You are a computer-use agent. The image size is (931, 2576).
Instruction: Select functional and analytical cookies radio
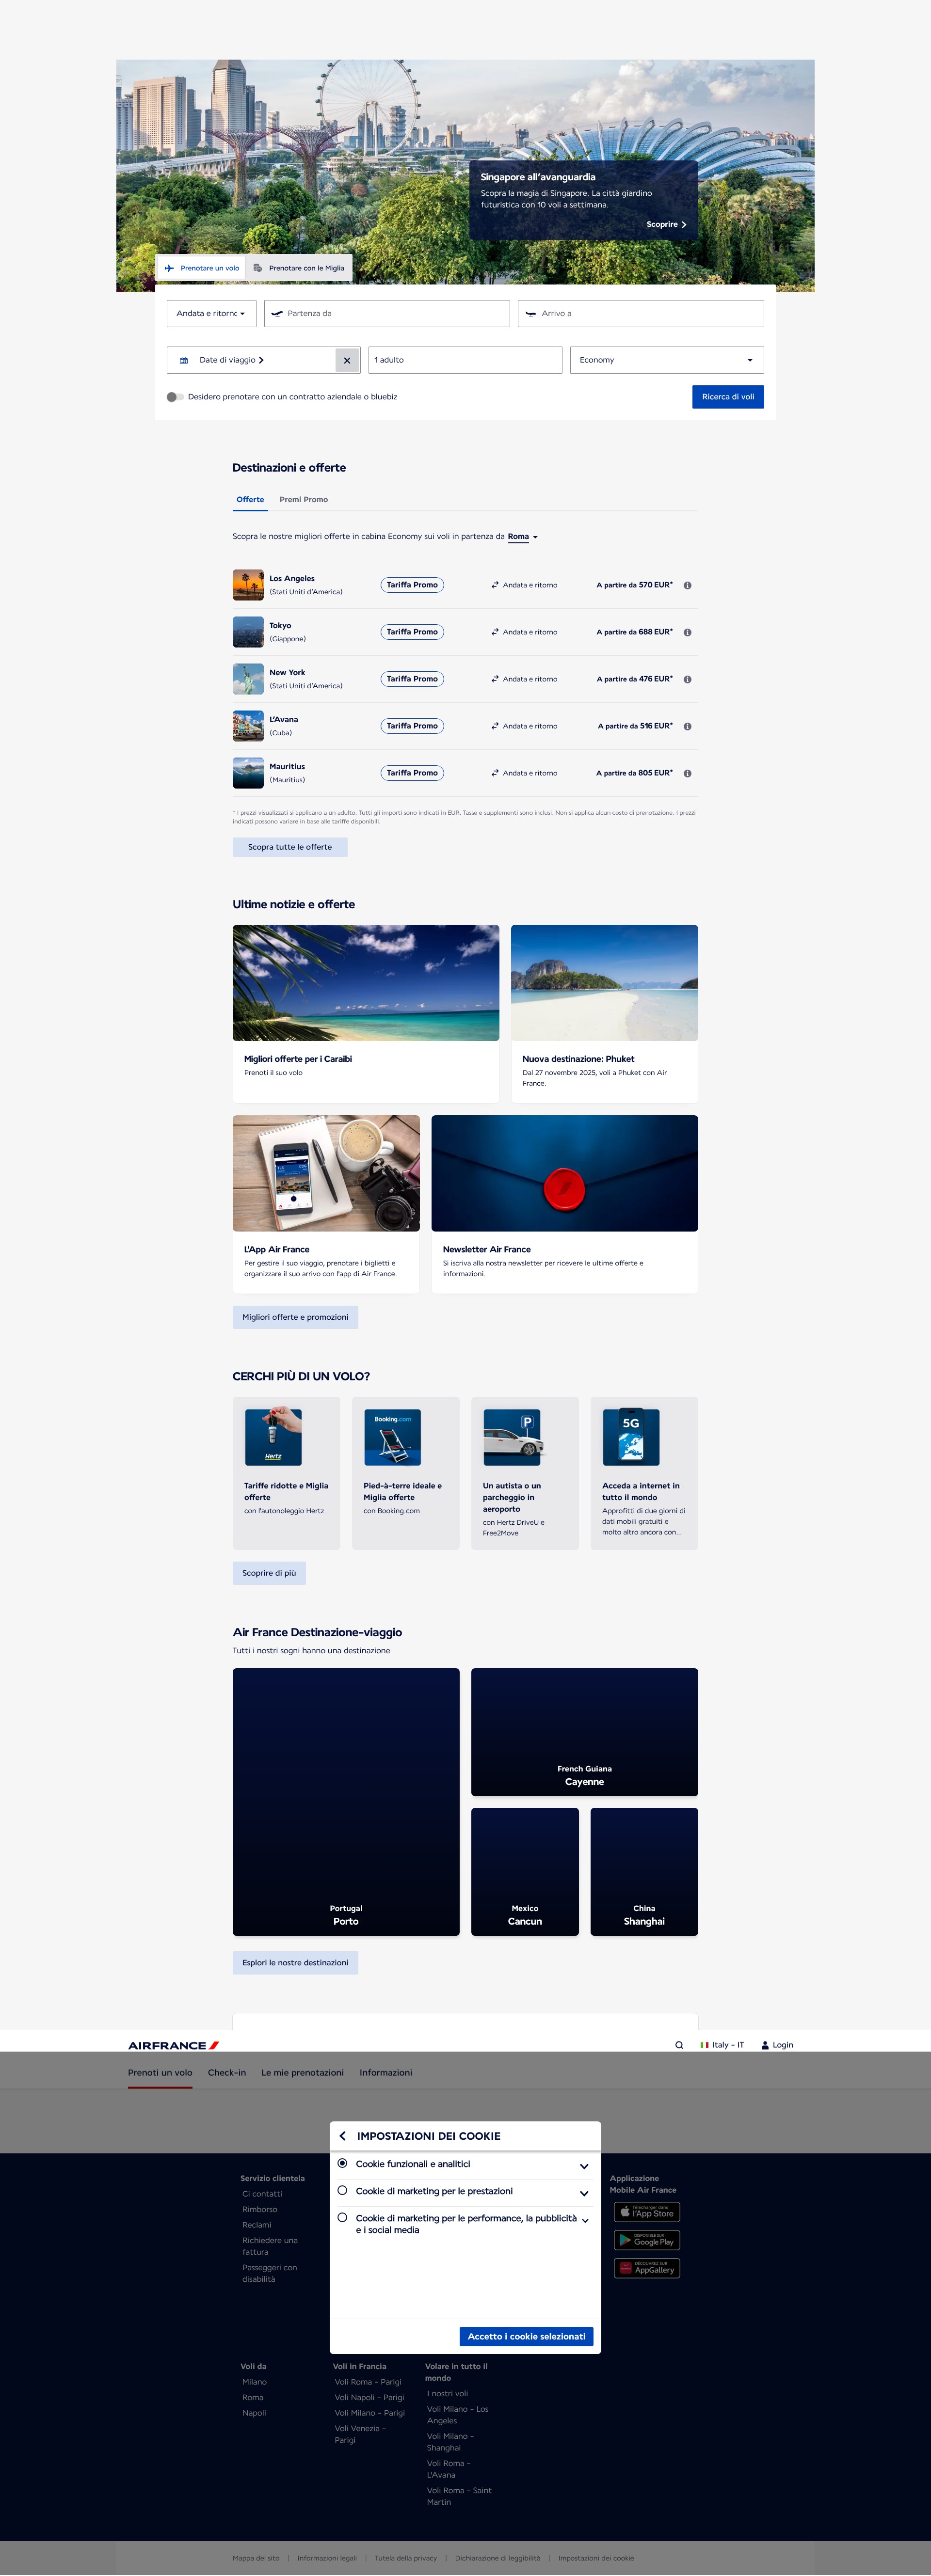point(343,2163)
